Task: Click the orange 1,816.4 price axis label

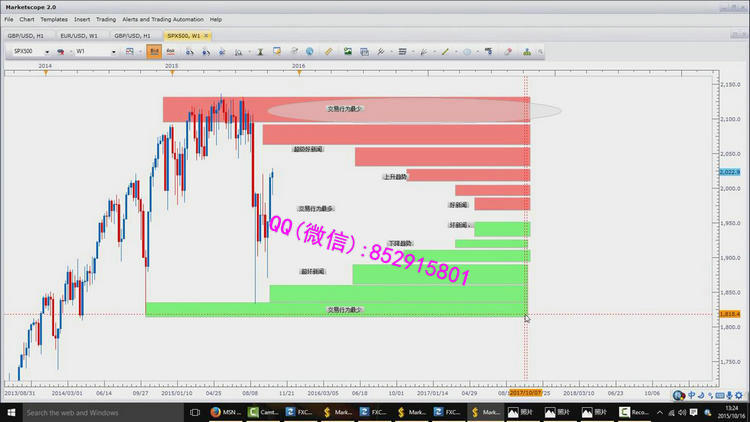Action: click(x=729, y=314)
